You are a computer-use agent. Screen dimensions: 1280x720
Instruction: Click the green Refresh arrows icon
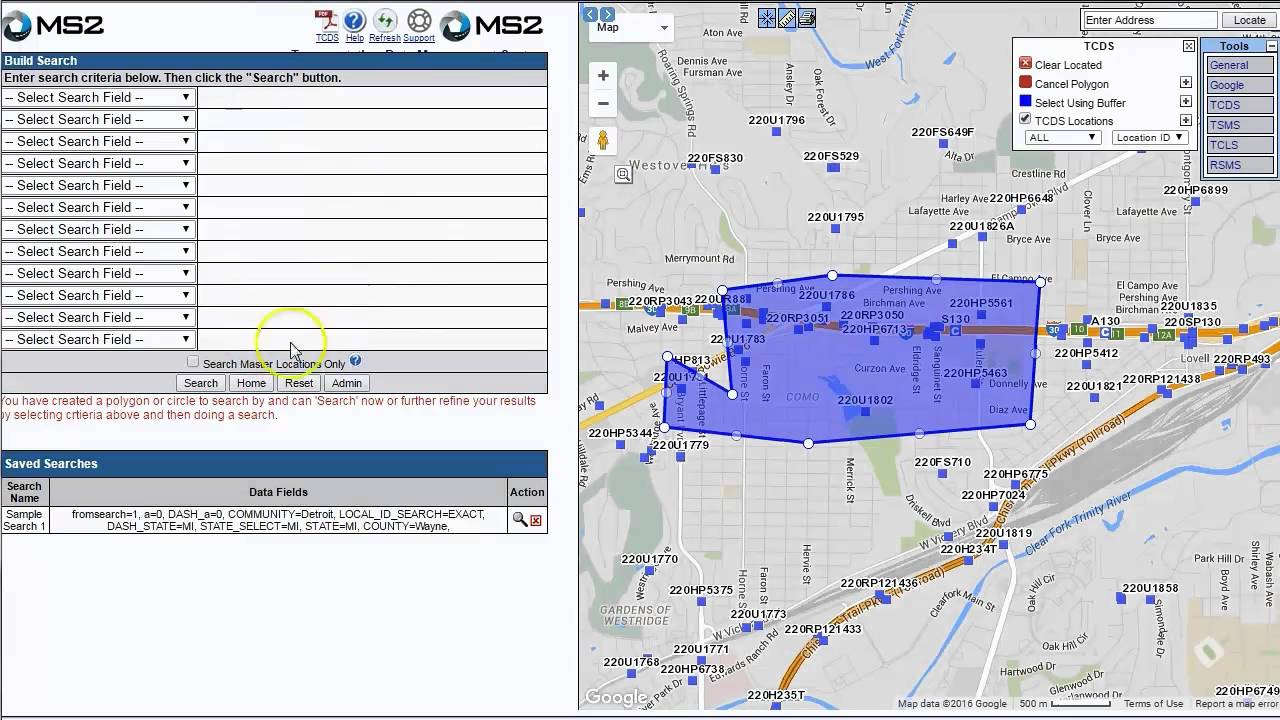tap(385, 20)
